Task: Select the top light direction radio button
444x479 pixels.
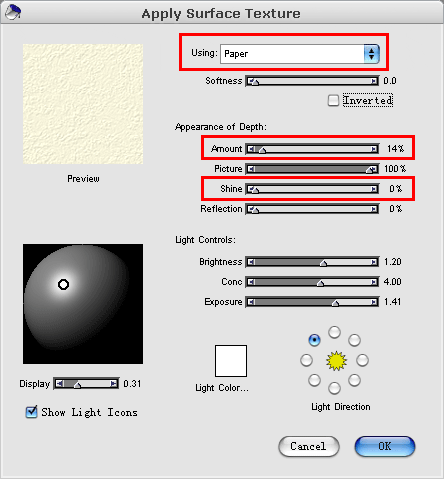Action: (334, 332)
